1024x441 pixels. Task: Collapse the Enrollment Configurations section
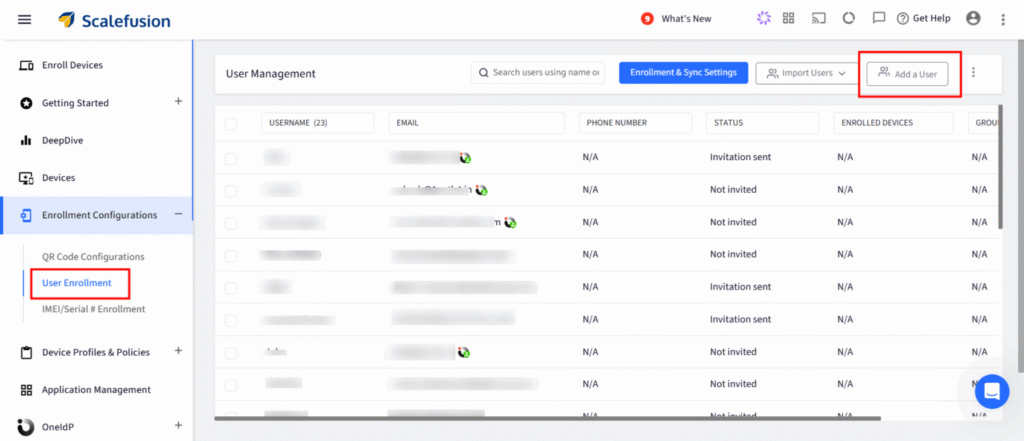point(178,214)
